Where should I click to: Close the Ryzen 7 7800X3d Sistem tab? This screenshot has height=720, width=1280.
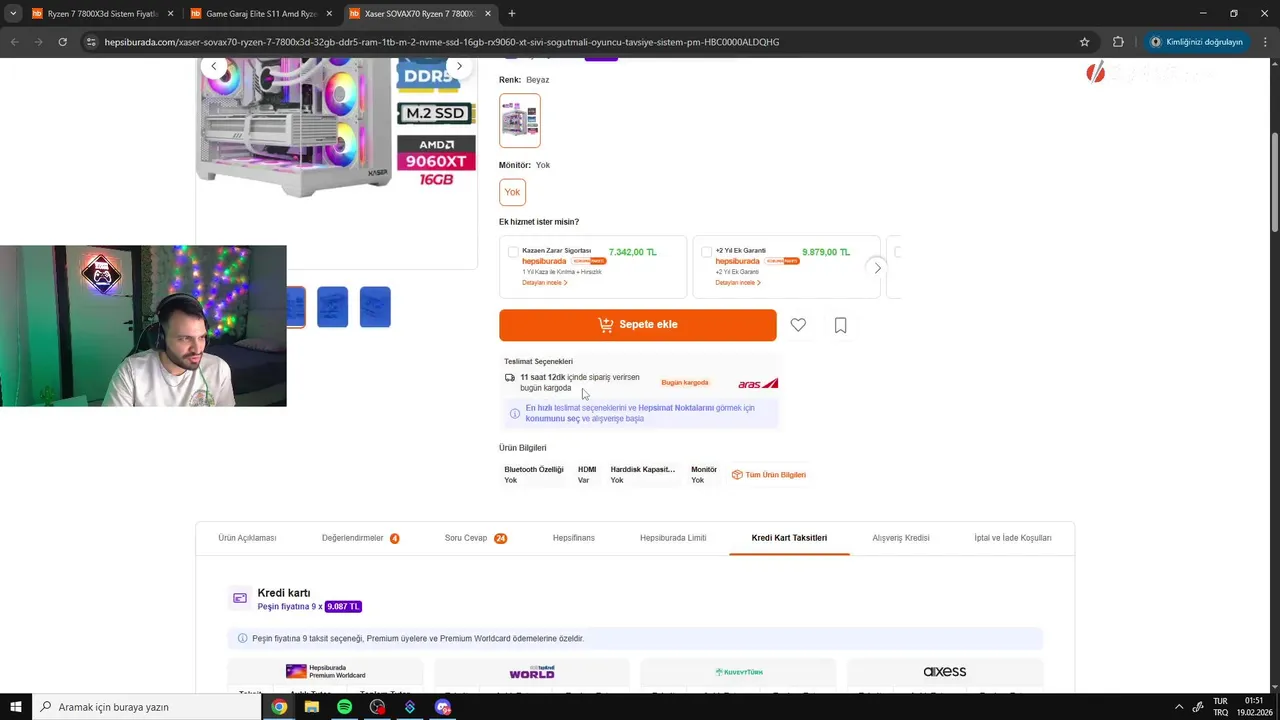coord(170,14)
